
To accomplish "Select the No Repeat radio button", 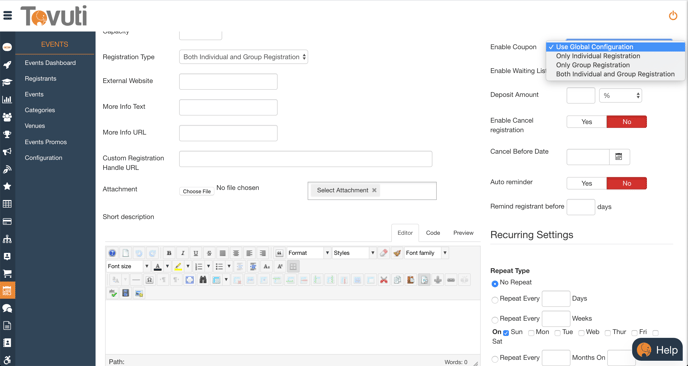I will tap(495, 283).
